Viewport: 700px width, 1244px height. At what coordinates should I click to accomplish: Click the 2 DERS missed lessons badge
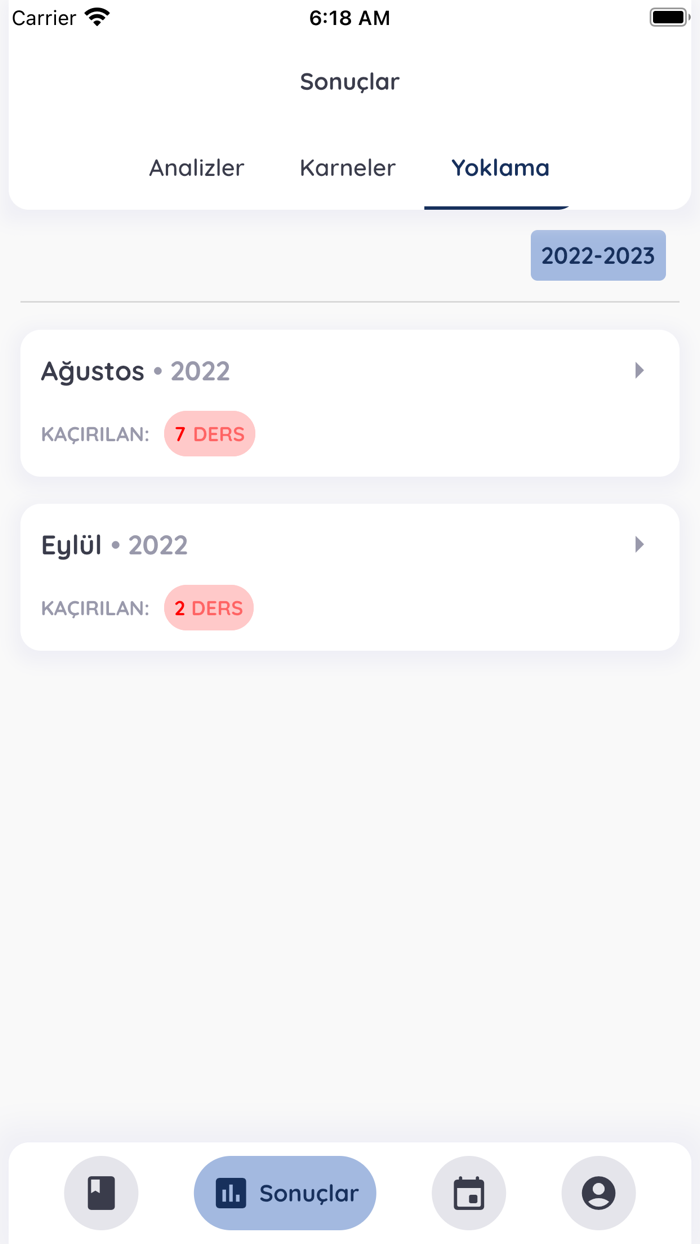tap(208, 607)
